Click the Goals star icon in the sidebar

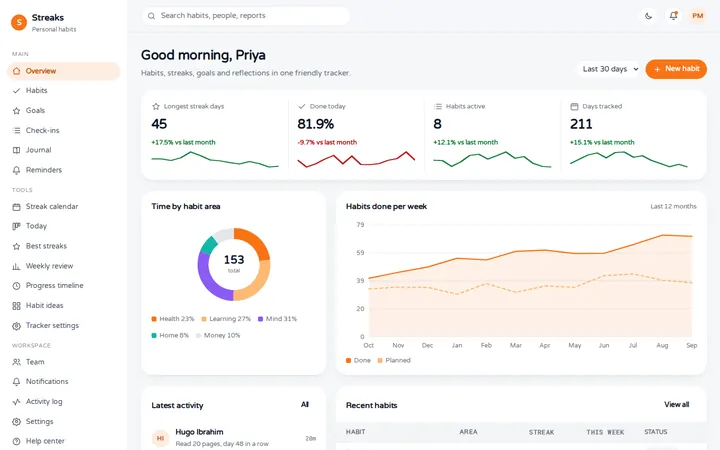click(17, 111)
